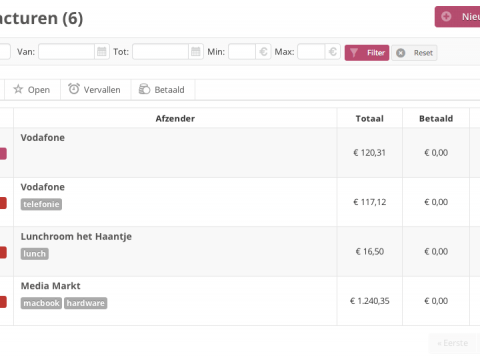Open the Media Markt invoice
This screenshot has height=360, width=480.
click(x=51, y=286)
